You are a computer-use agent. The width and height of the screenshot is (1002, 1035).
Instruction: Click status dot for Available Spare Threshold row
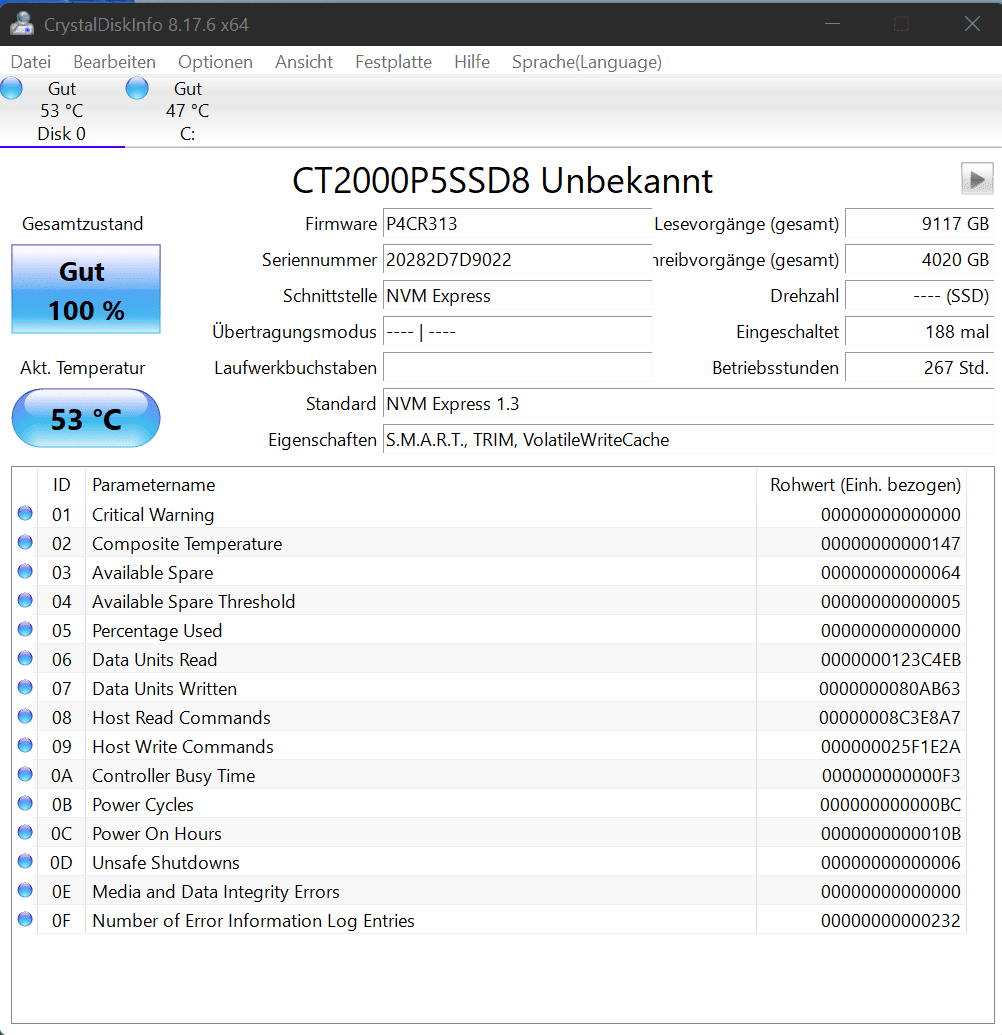(x=25, y=600)
